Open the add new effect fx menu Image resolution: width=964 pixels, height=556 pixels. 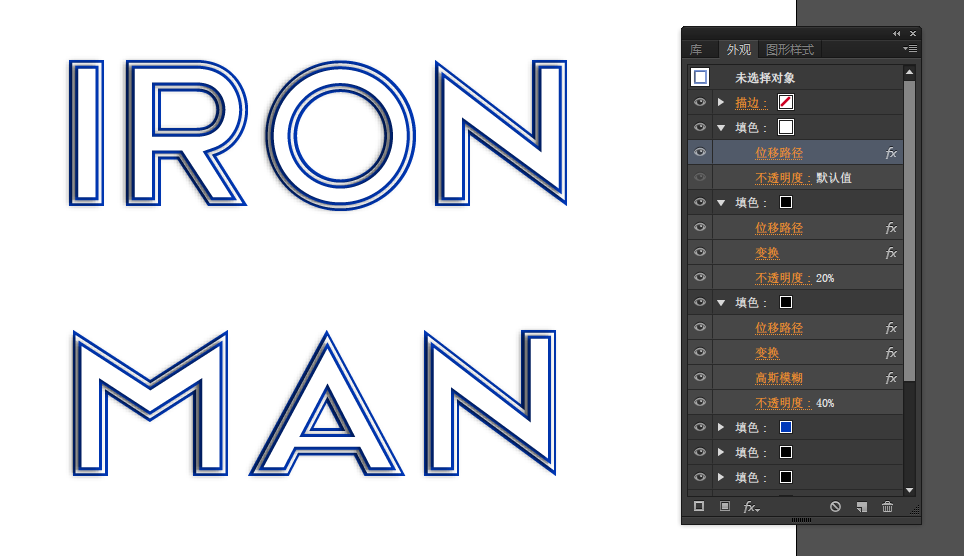point(751,507)
